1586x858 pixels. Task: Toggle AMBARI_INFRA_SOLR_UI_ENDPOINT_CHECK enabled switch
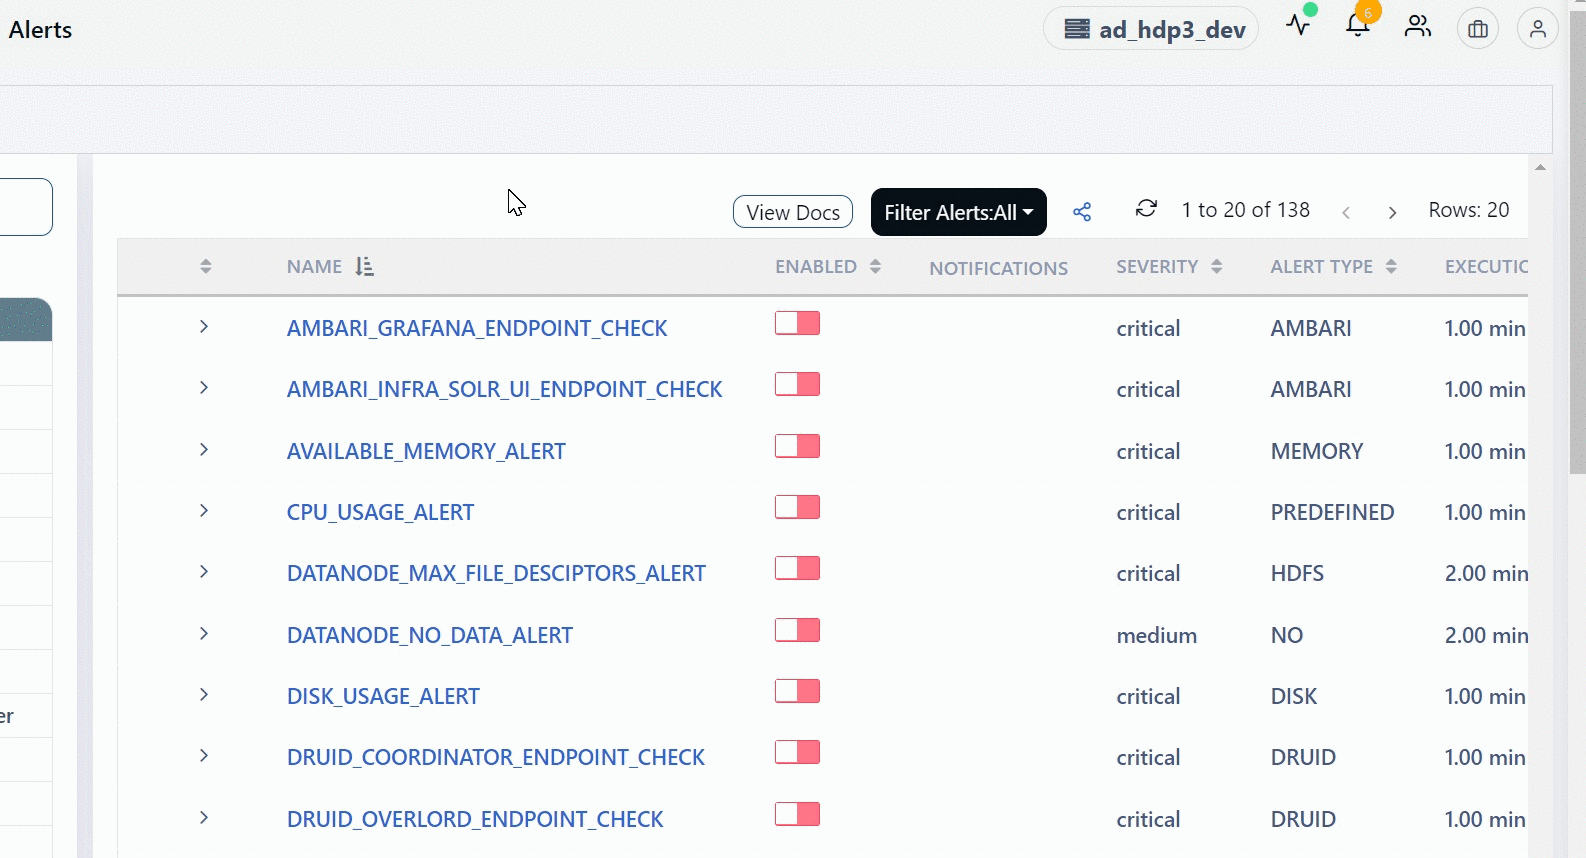pos(797,384)
